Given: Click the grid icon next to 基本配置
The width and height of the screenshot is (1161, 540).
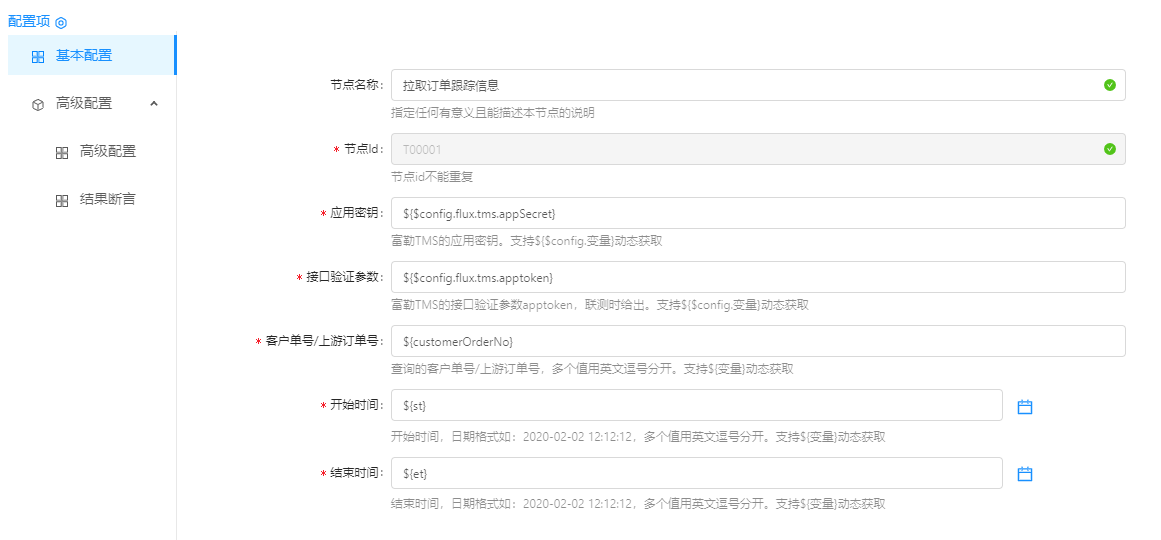Looking at the screenshot, I should [38, 57].
